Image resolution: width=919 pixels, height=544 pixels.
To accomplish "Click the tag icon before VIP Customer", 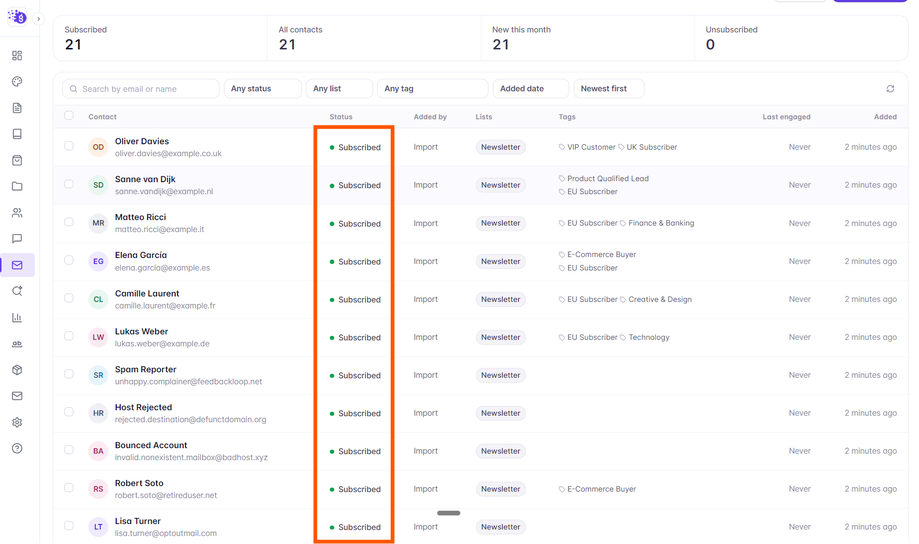I will point(562,147).
